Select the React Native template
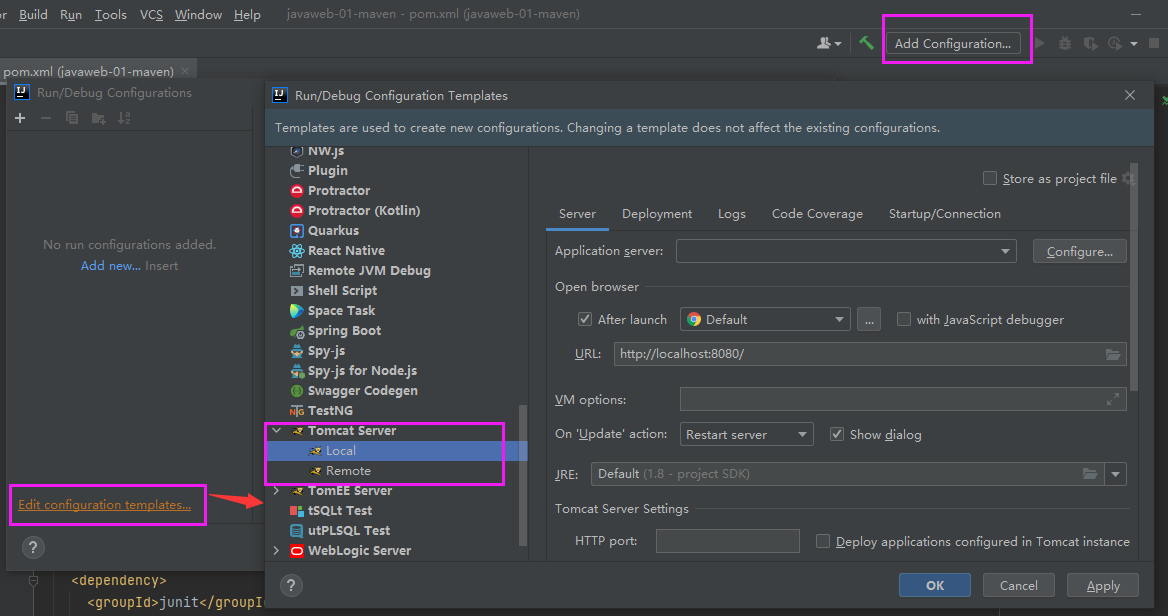This screenshot has width=1168, height=616. point(346,251)
